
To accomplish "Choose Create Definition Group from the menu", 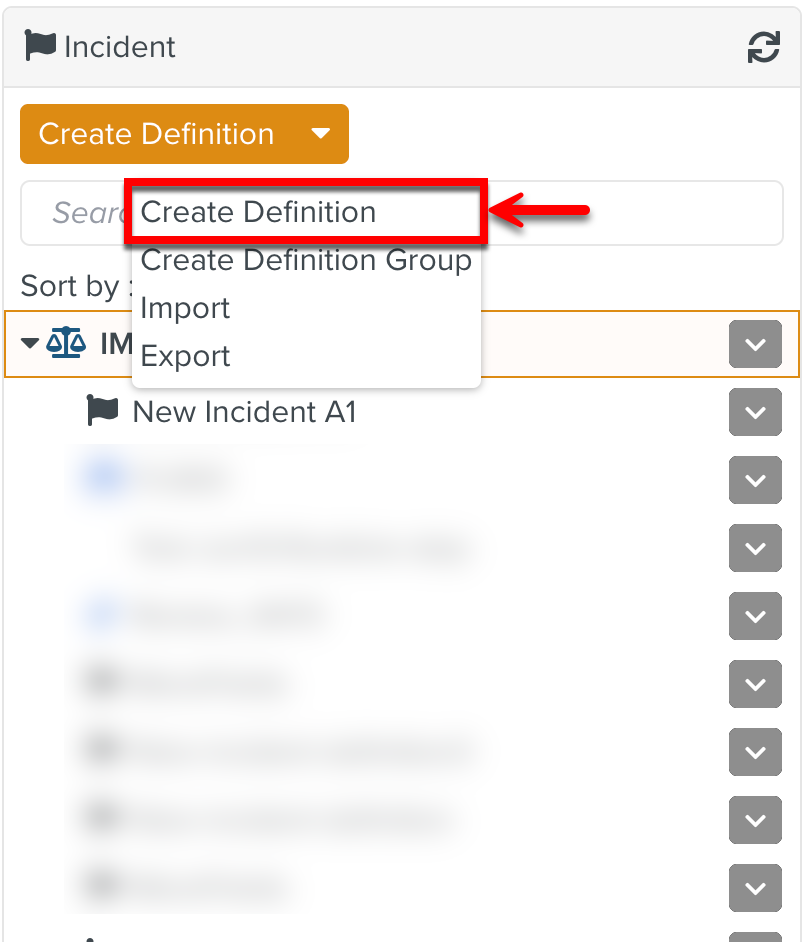I will 307,260.
